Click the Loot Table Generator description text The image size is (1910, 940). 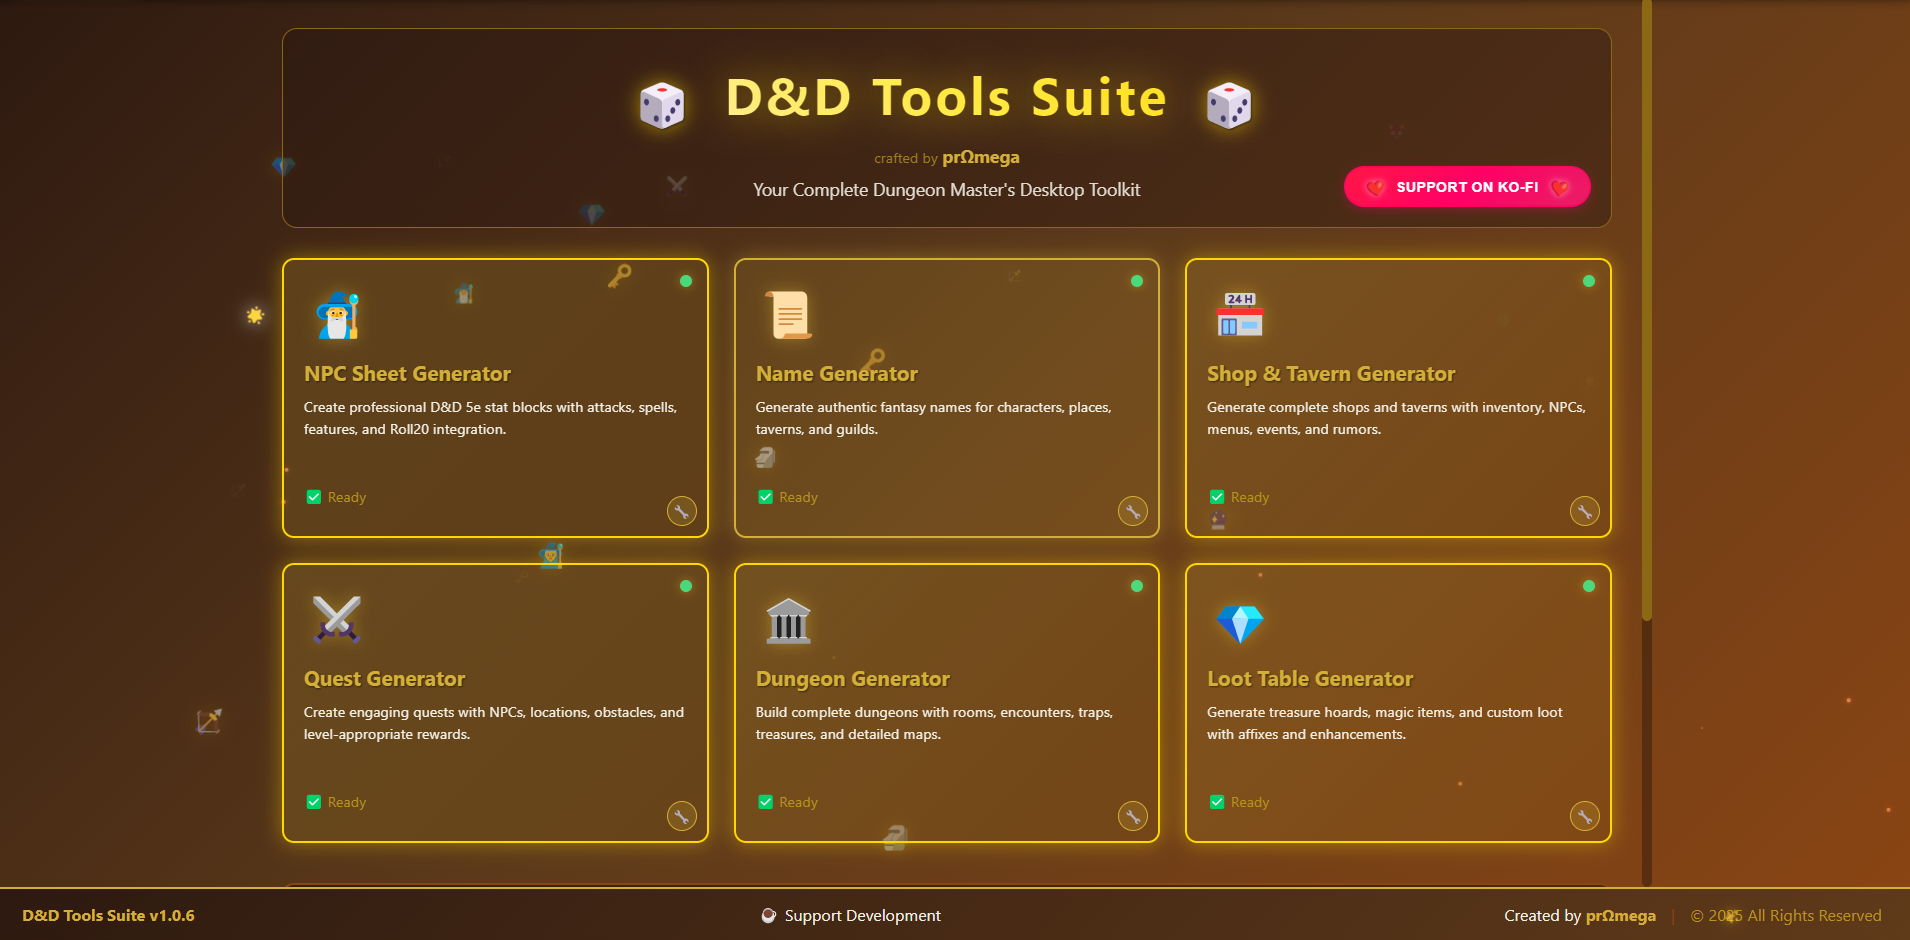click(1385, 723)
